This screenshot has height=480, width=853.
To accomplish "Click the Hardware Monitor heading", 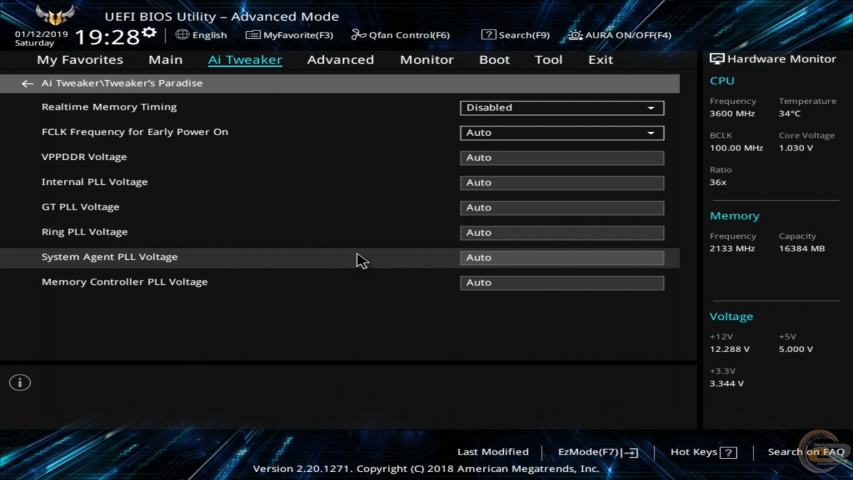I will pos(782,59).
